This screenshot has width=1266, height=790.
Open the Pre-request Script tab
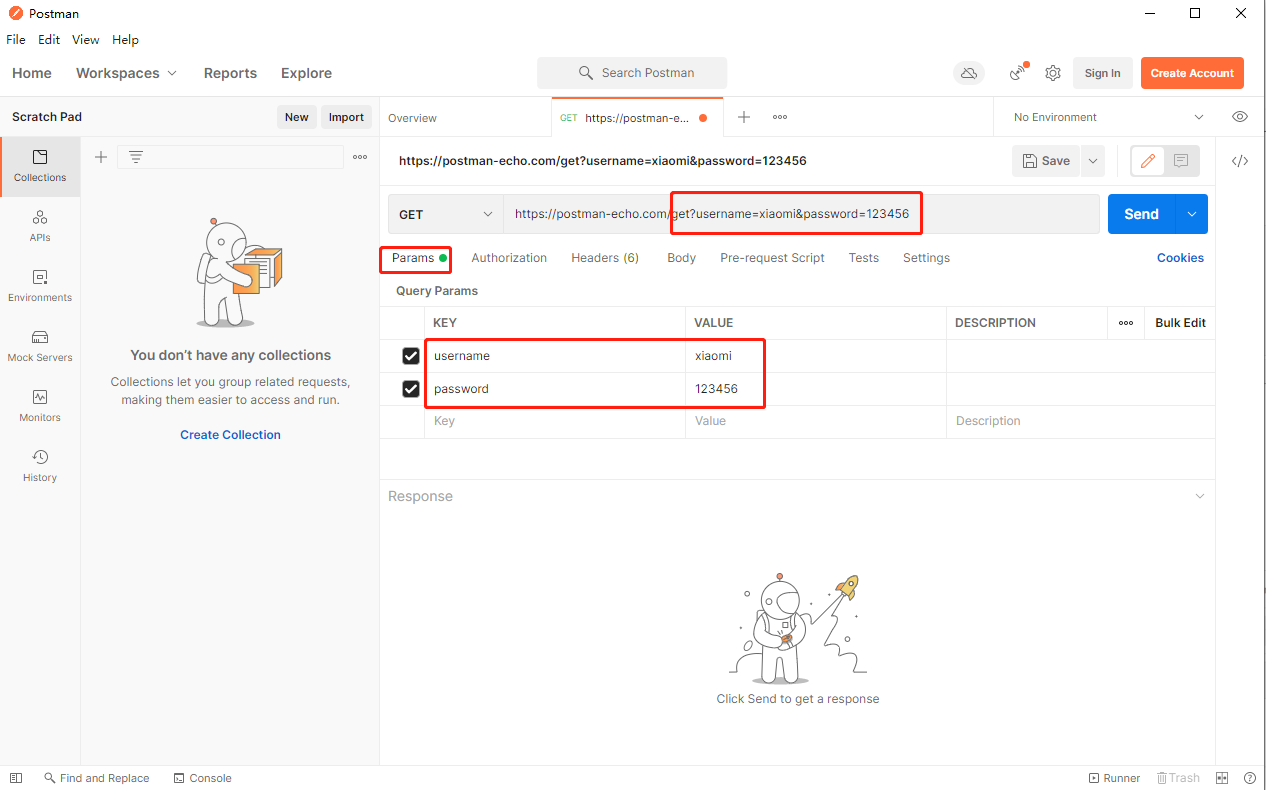coord(772,258)
